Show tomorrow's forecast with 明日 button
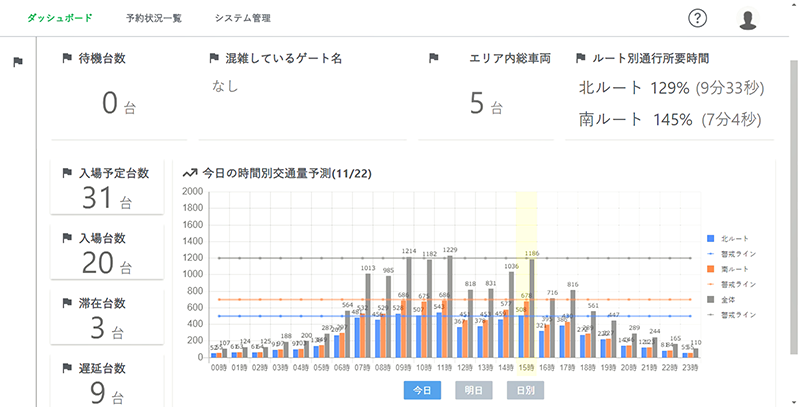This screenshot has width=800, height=407. point(474,390)
